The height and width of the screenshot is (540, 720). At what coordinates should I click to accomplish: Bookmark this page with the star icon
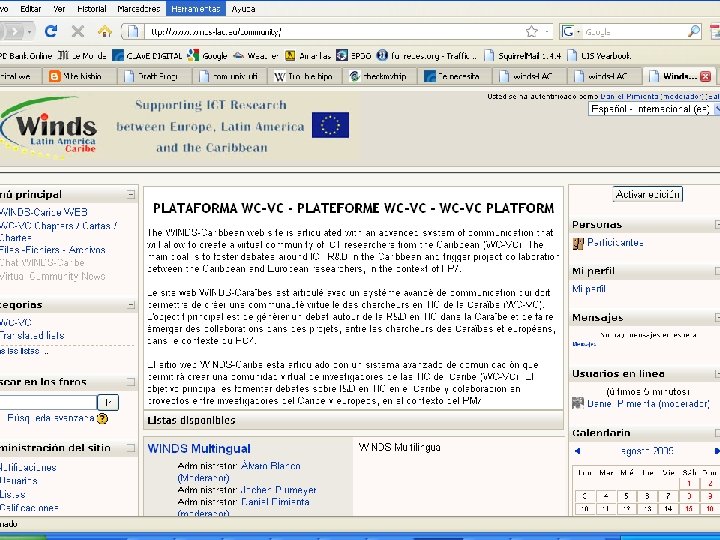tap(532, 31)
